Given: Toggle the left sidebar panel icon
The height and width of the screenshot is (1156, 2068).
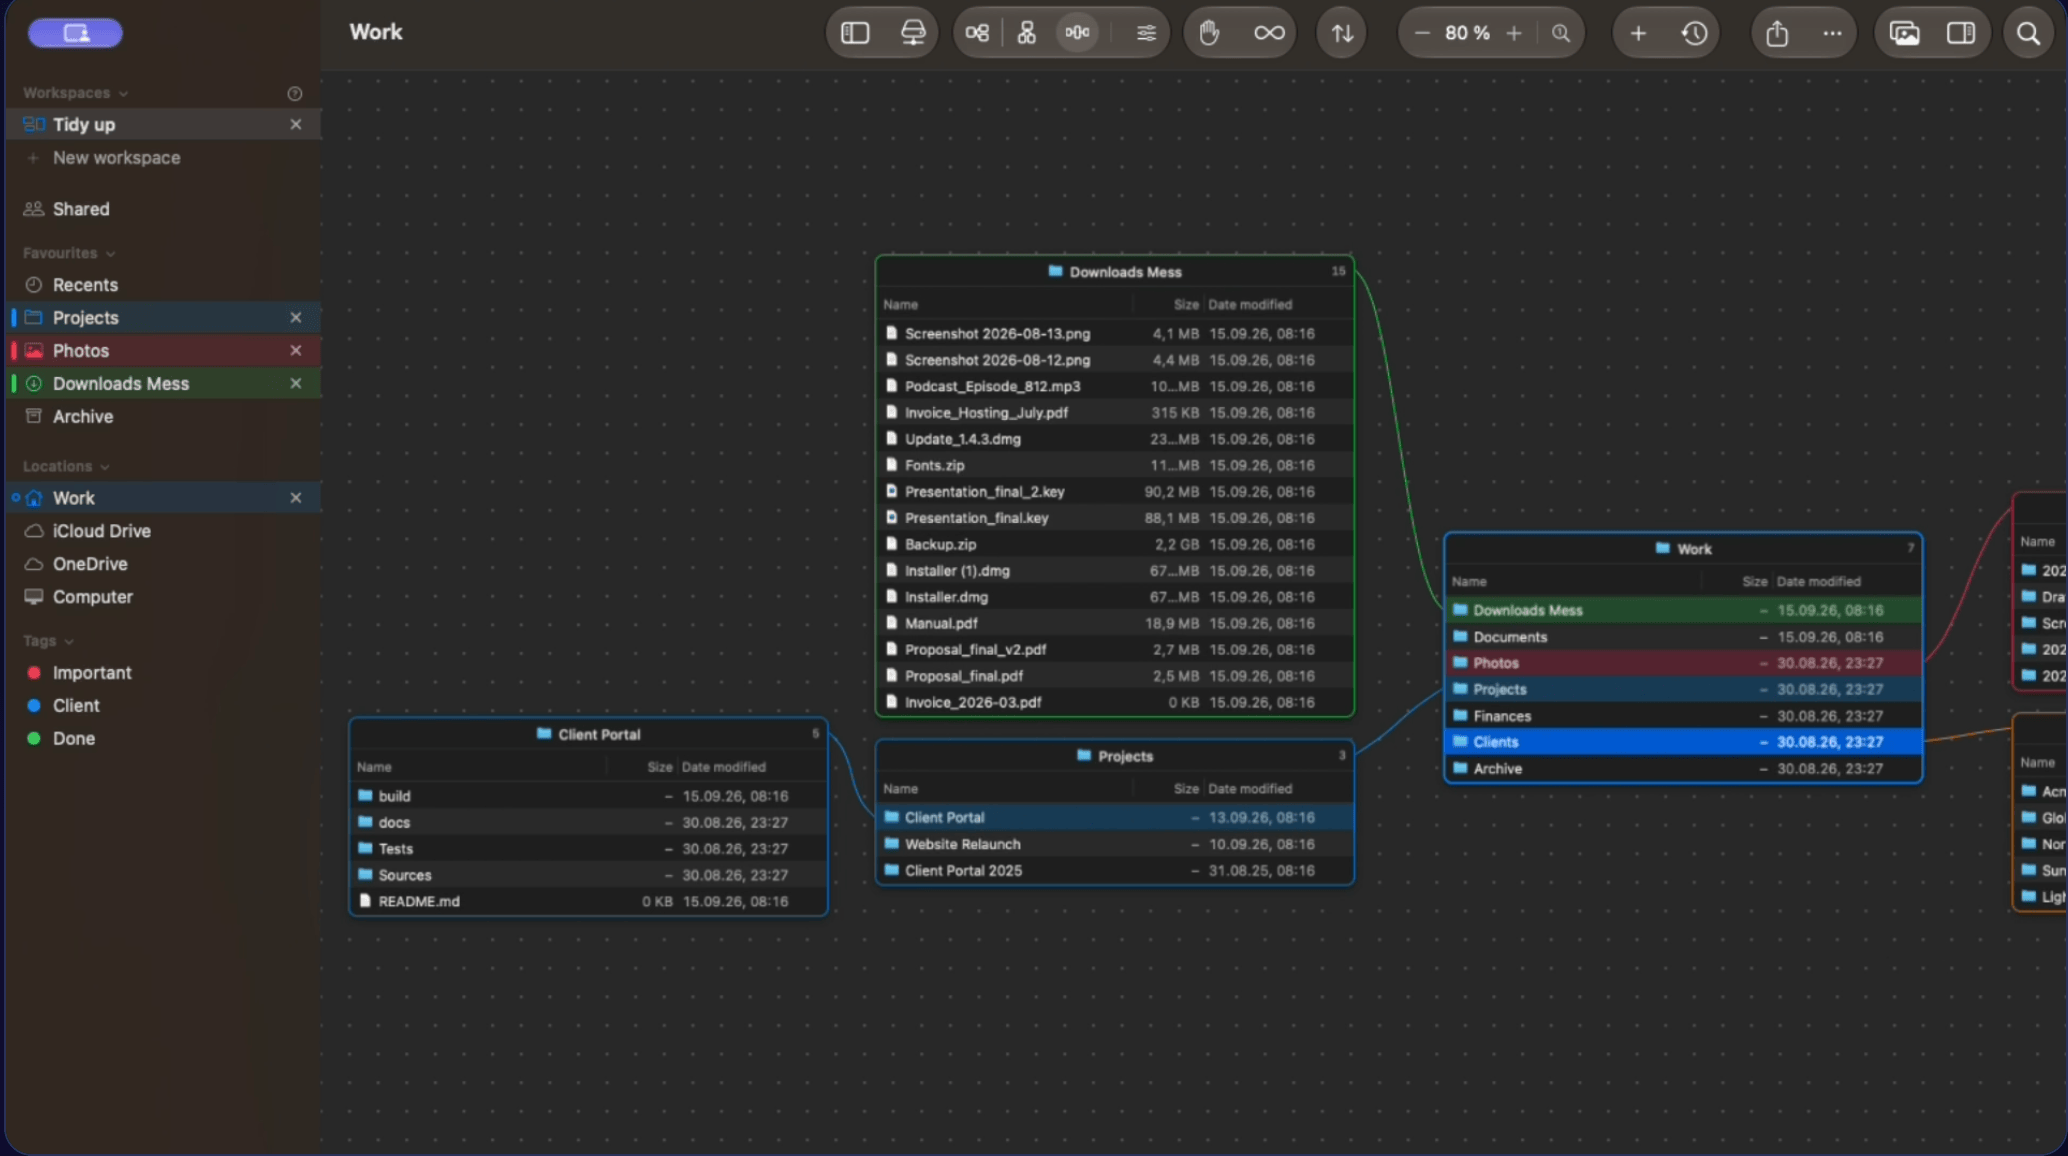Looking at the screenshot, I should 855,33.
